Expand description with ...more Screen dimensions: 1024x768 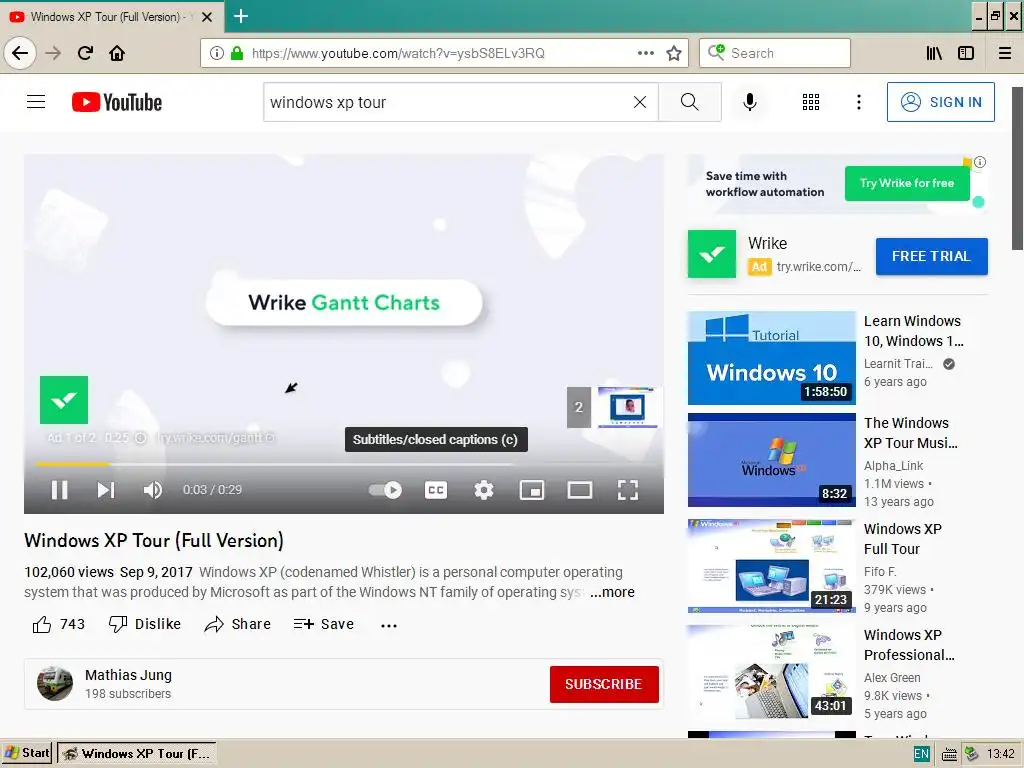click(613, 592)
